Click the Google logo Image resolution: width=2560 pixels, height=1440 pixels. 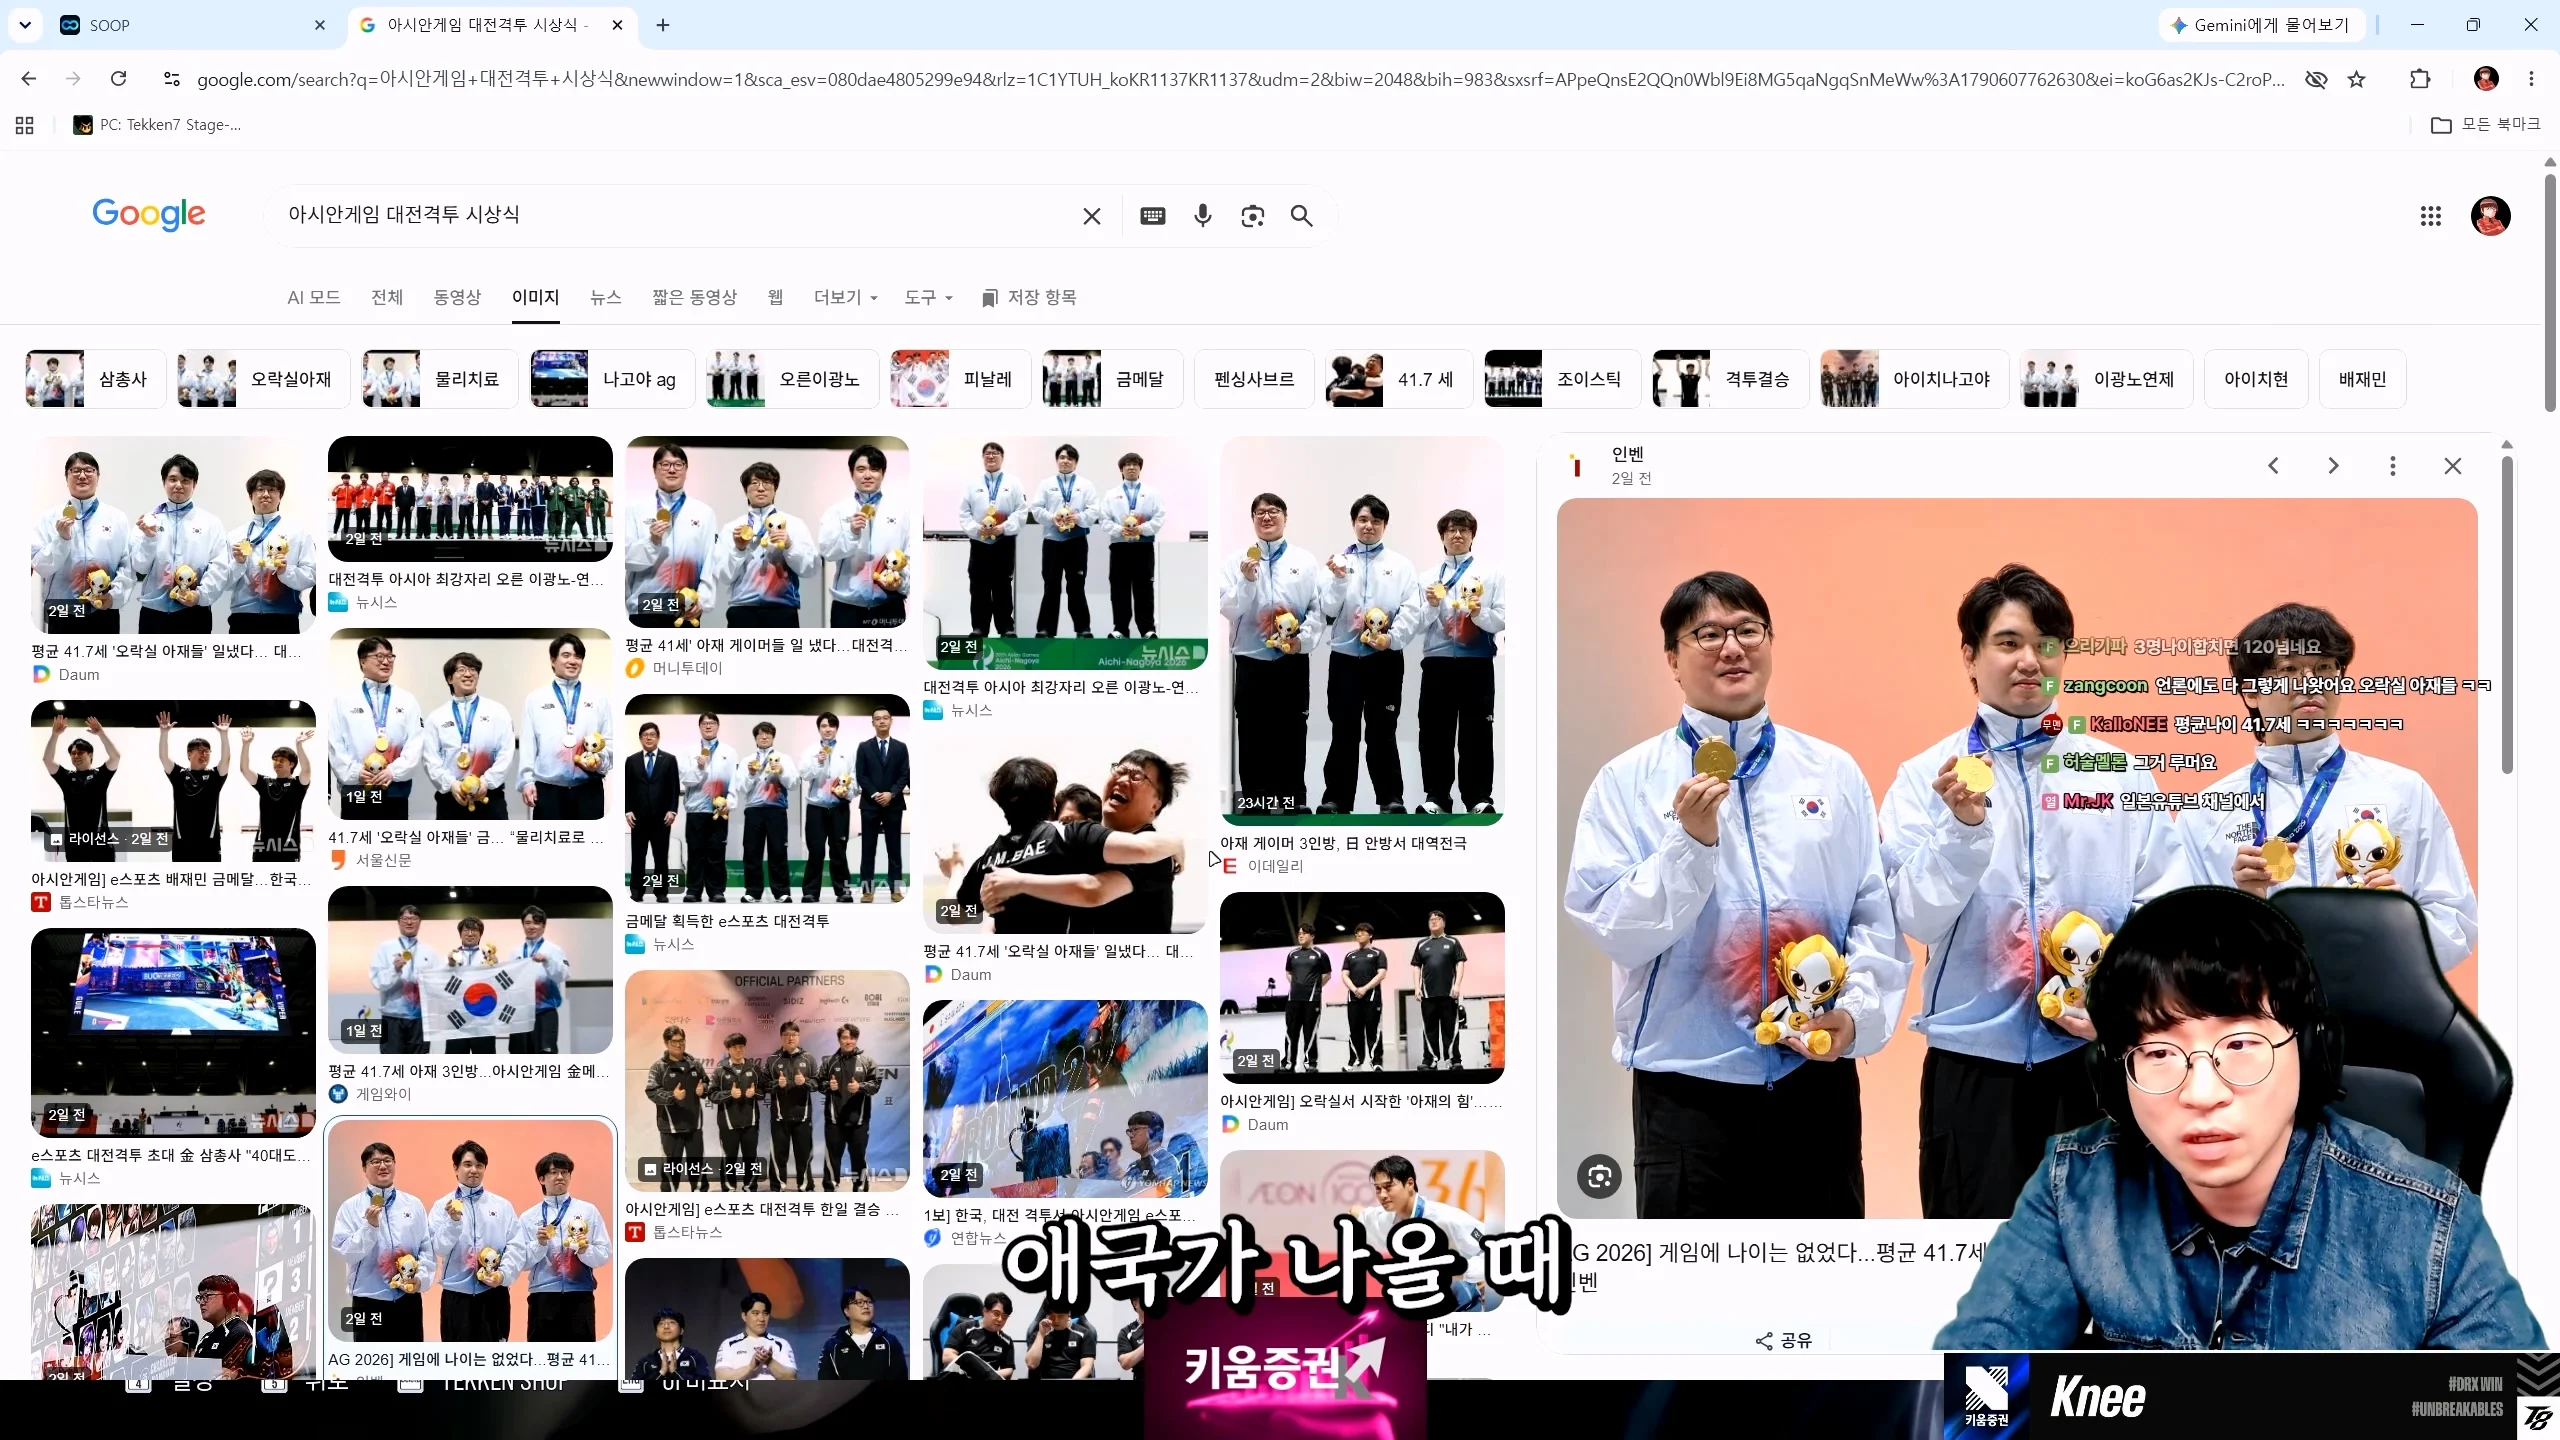[x=148, y=214]
